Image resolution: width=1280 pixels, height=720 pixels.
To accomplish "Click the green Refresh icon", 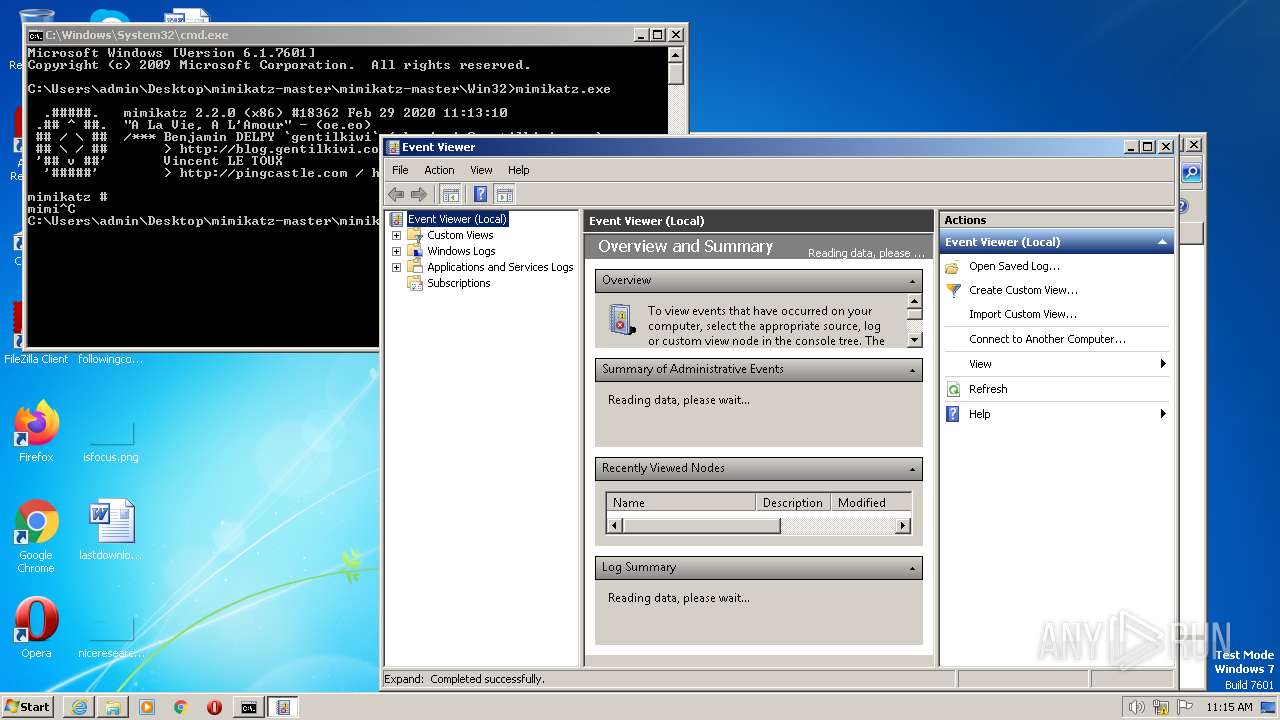I will tap(953, 389).
